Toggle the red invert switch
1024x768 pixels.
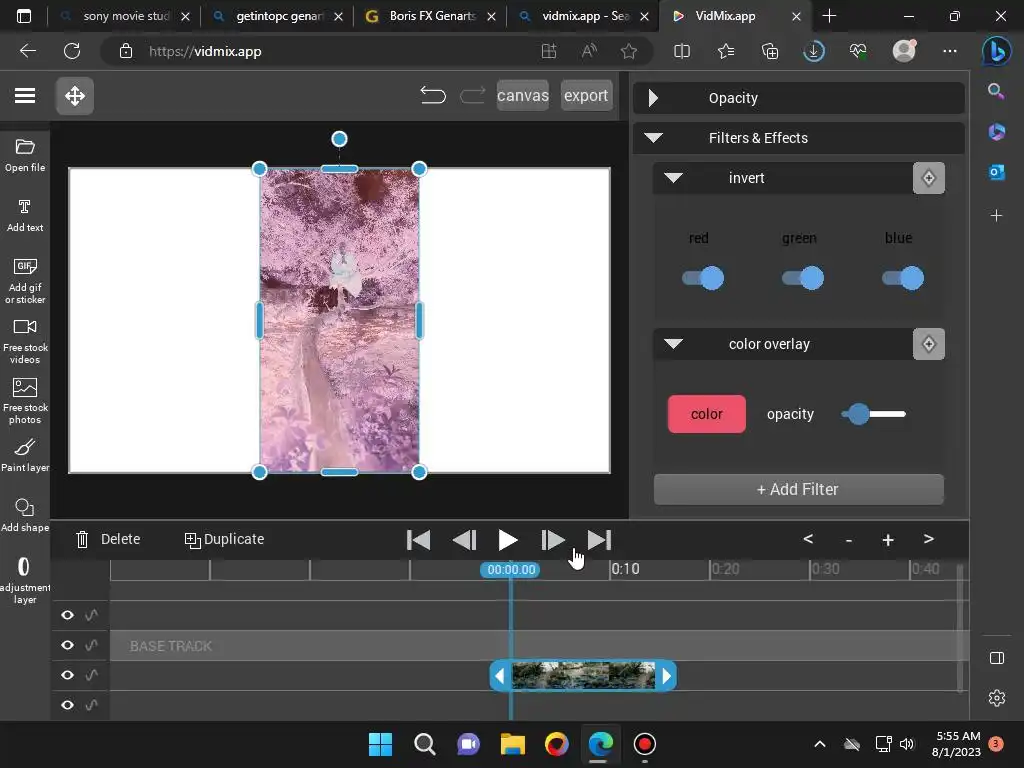point(703,278)
